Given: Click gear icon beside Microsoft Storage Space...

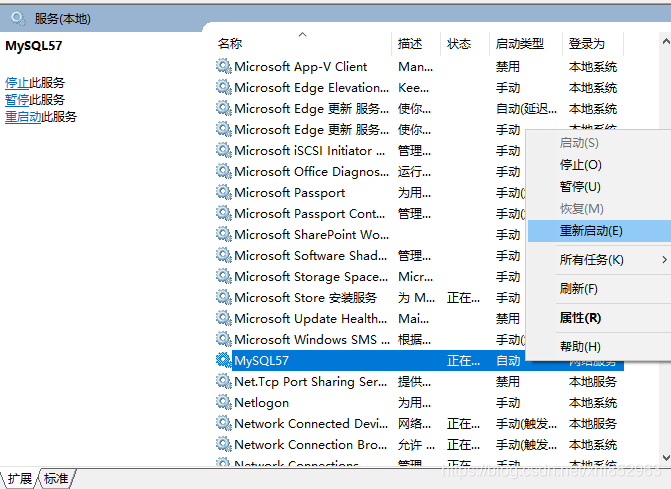Looking at the screenshot, I should click(x=223, y=276).
